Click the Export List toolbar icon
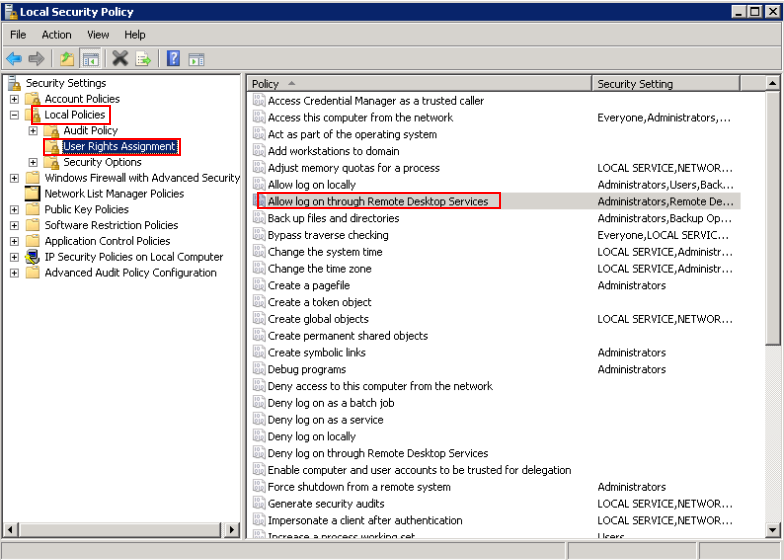 click(x=144, y=59)
